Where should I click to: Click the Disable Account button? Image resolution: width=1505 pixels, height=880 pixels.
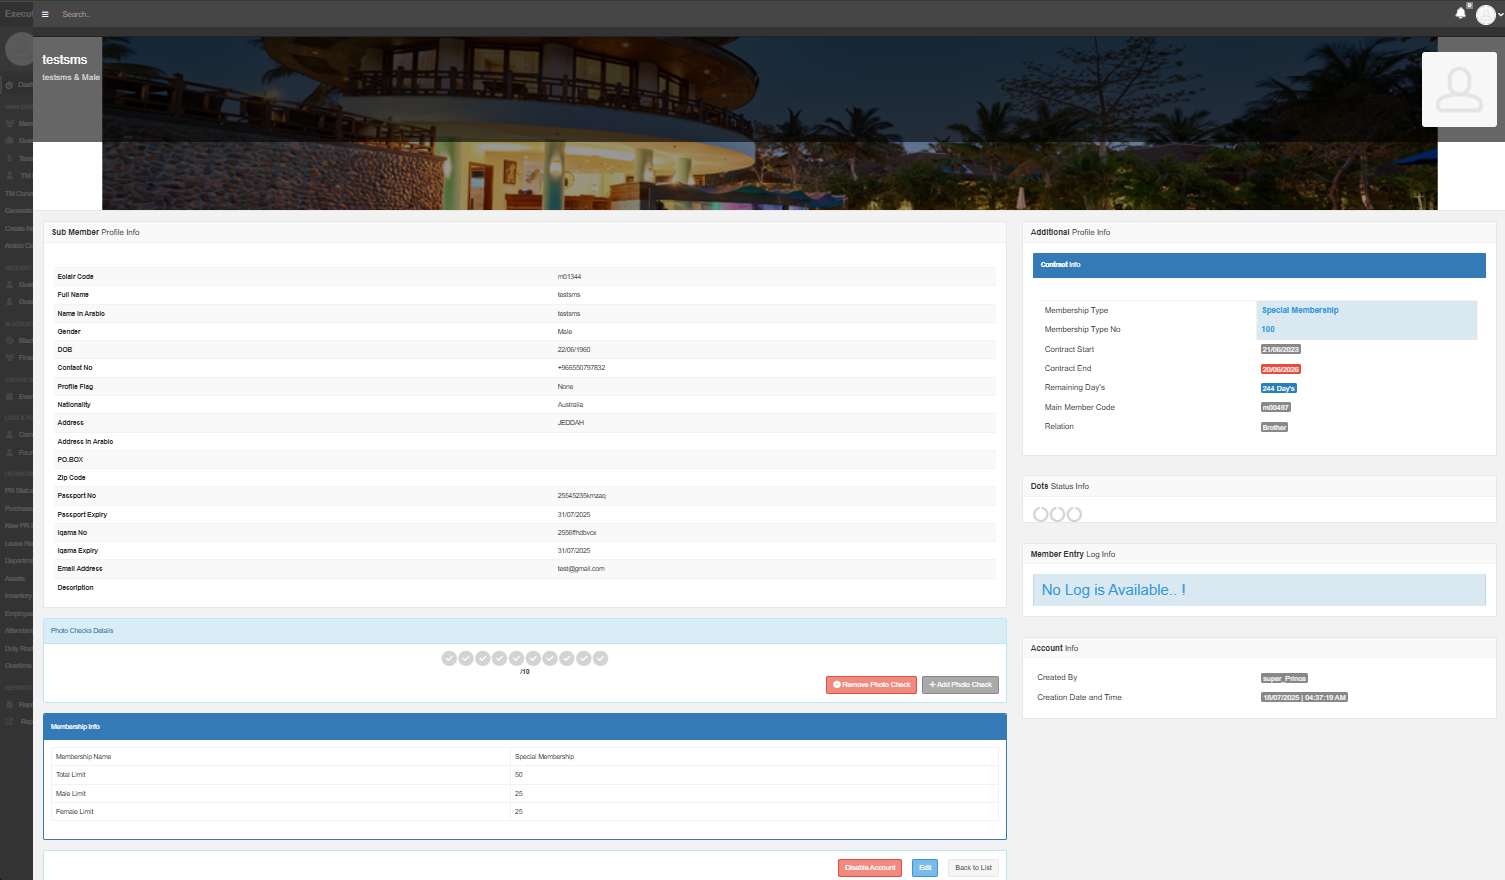tap(869, 868)
